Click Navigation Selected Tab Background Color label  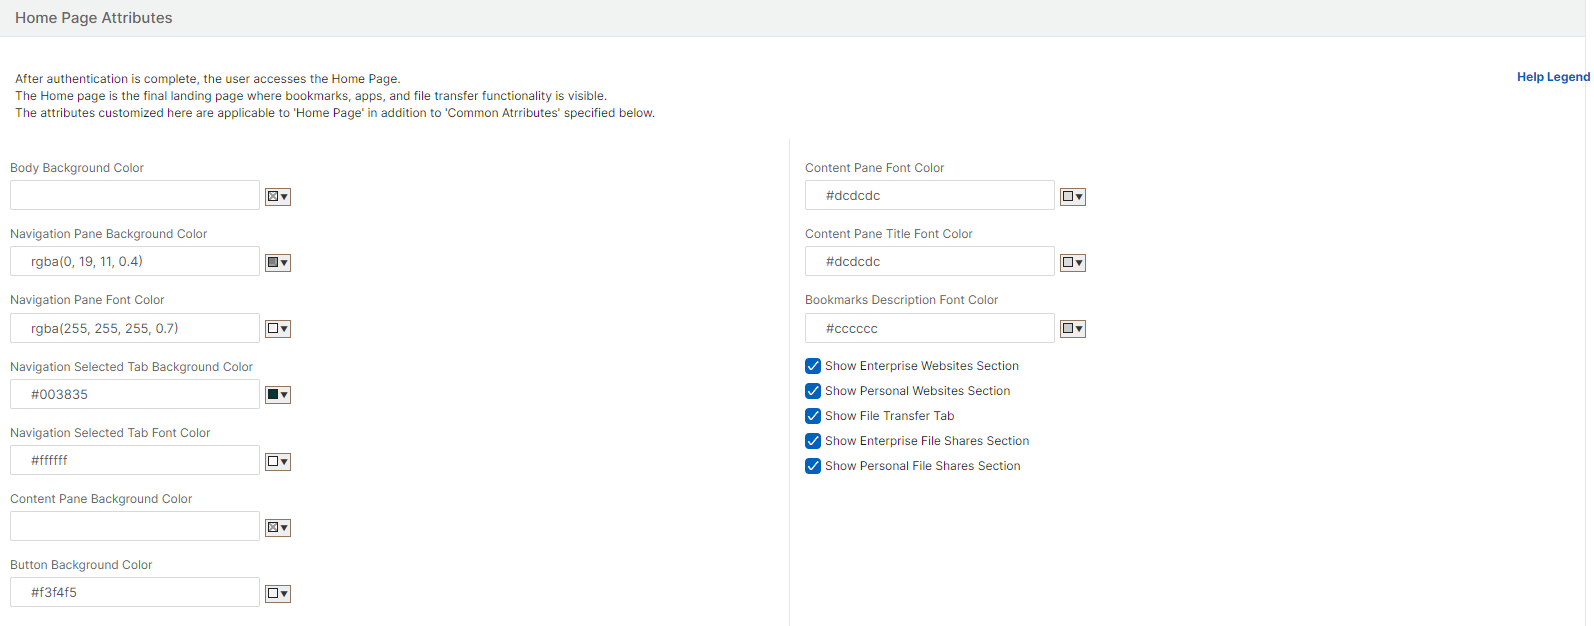(x=132, y=367)
